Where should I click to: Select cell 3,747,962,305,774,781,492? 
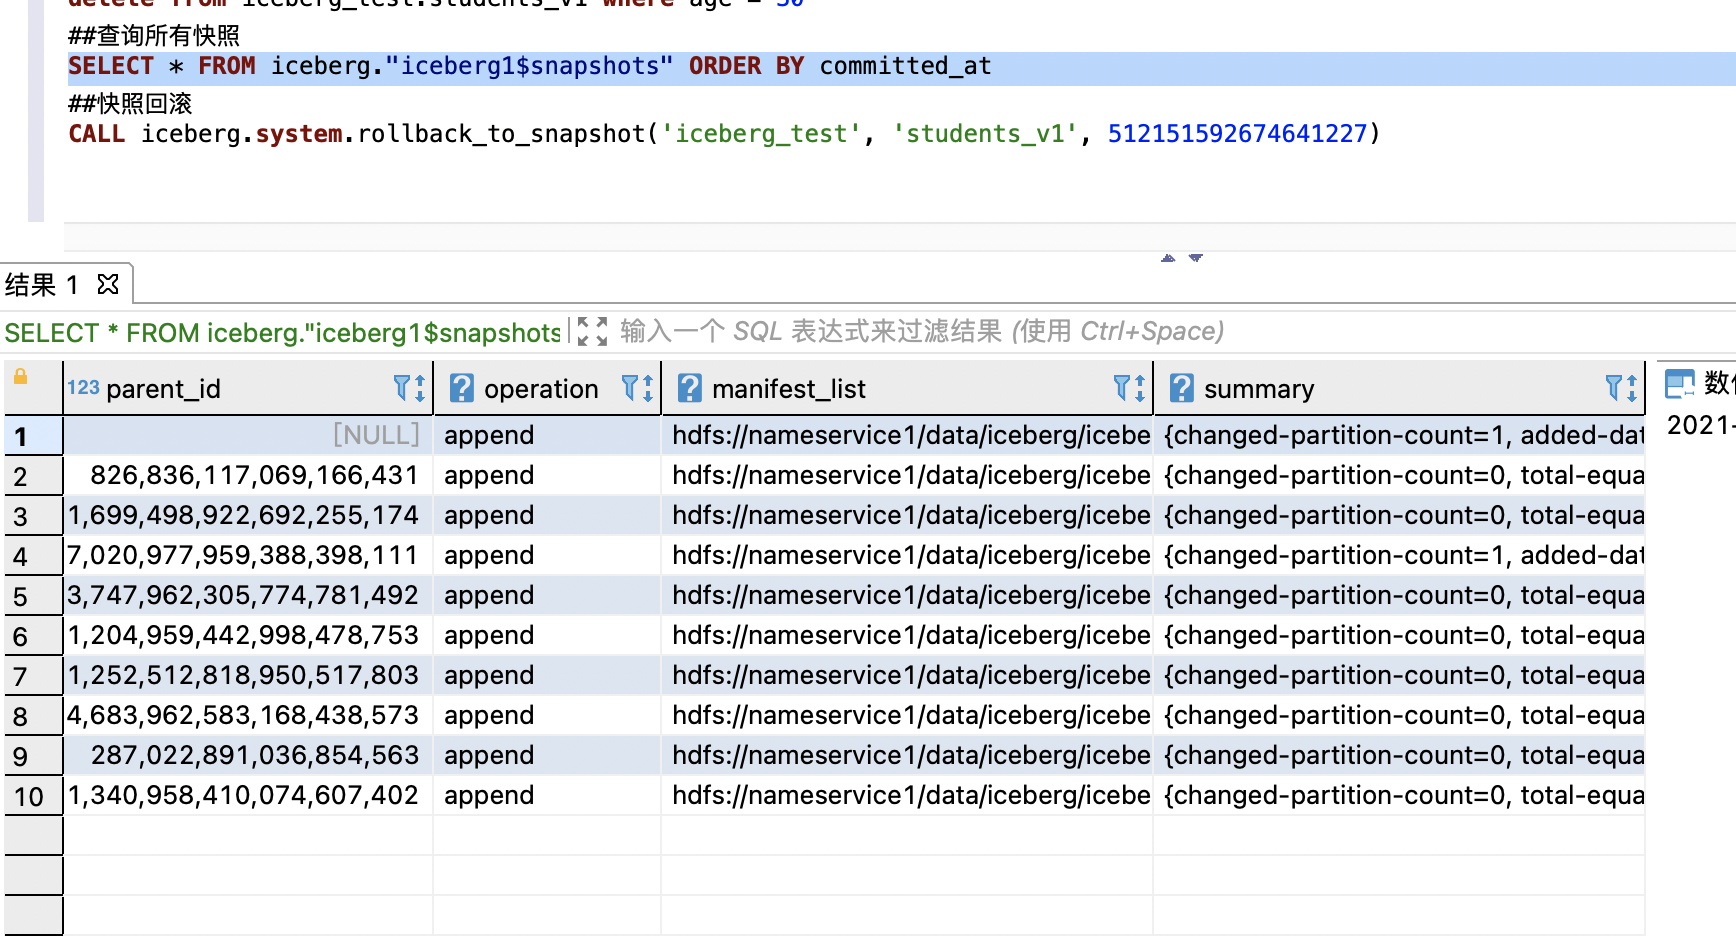click(248, 595)
